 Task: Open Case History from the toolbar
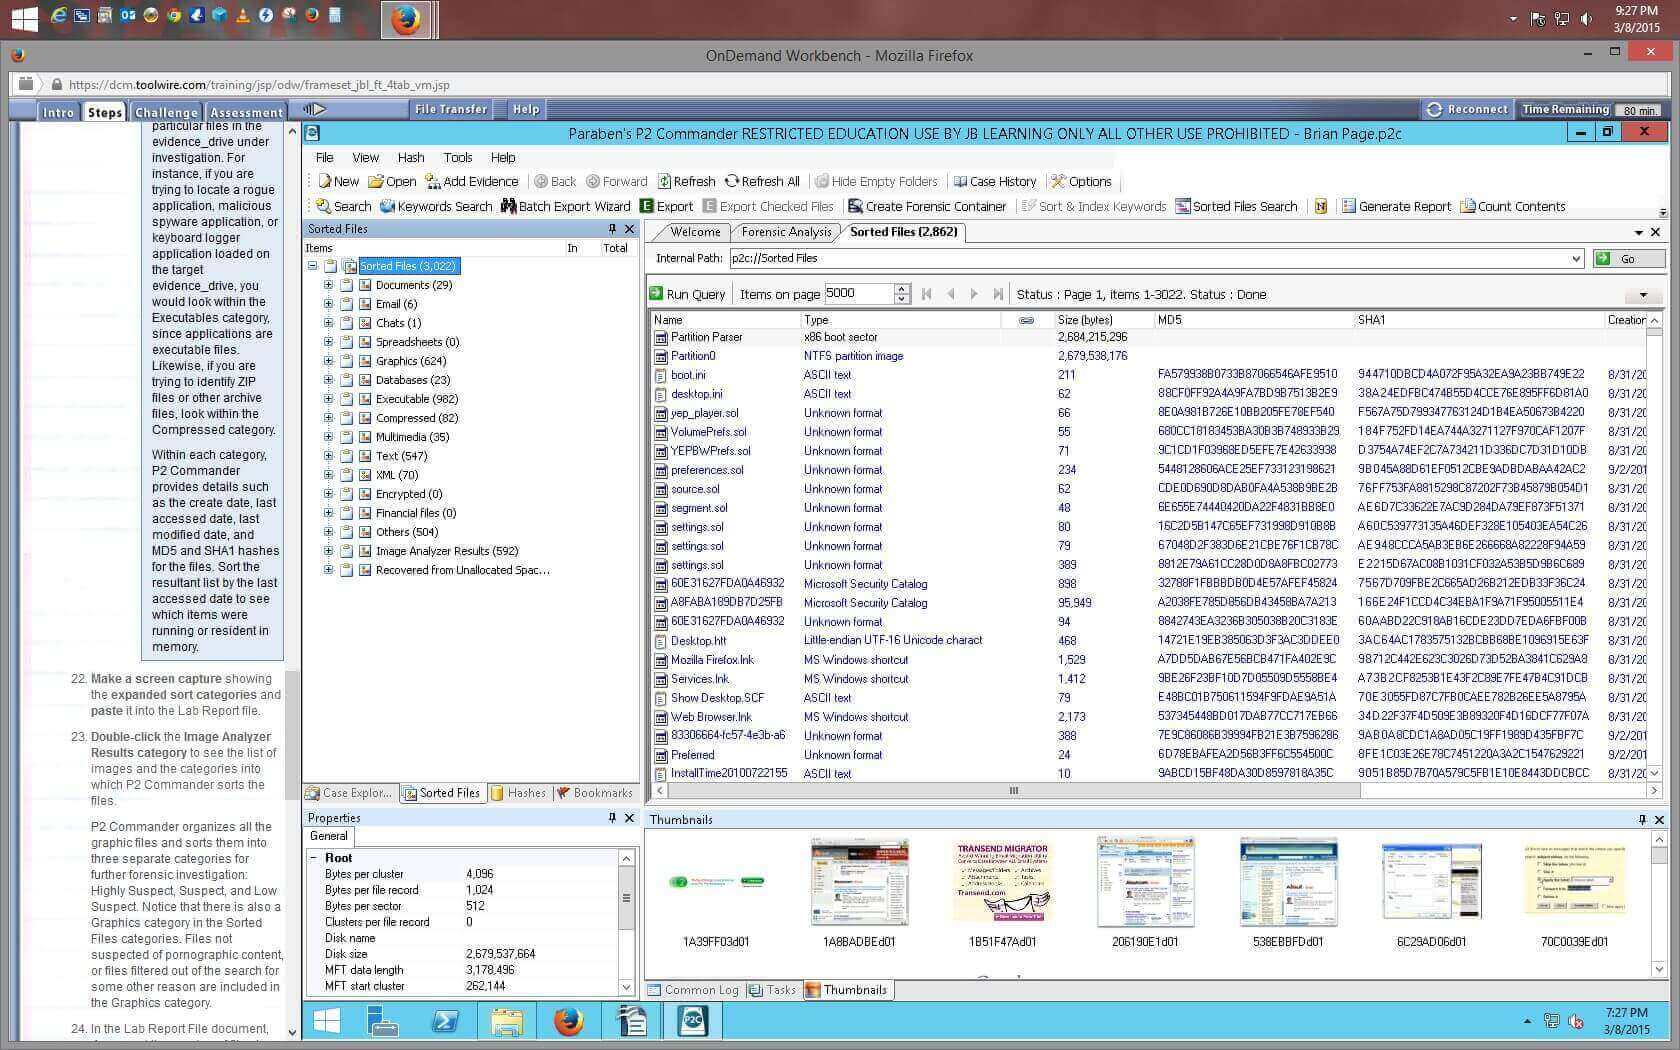pyautogui.click(x=994, y=181)
